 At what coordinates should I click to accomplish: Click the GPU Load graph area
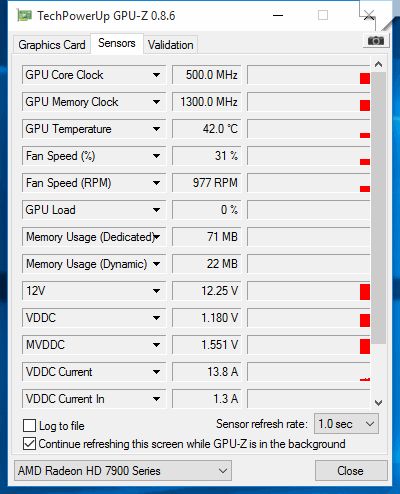[309, 210]
